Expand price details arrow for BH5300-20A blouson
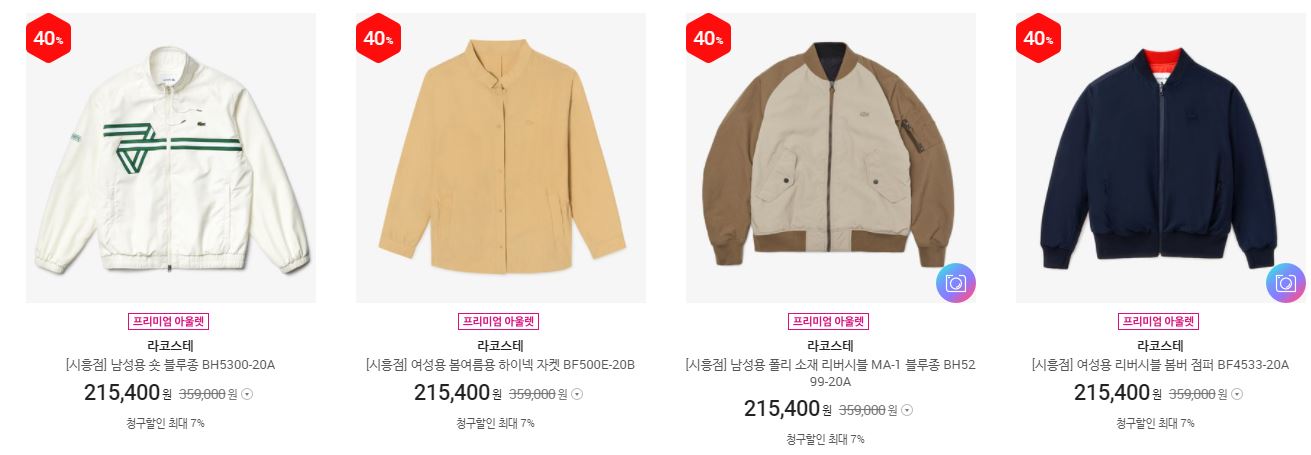The width and height of the screenshot is (1311, 455). tap(248, 394)
